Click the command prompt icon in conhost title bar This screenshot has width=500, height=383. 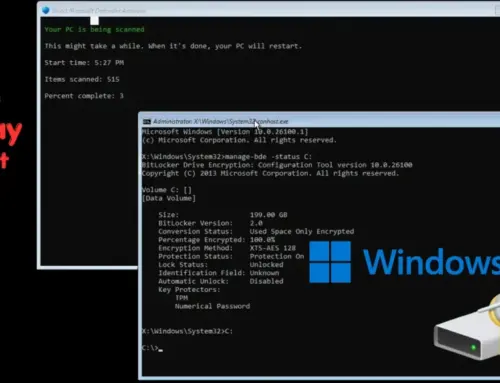pos(147,122)
